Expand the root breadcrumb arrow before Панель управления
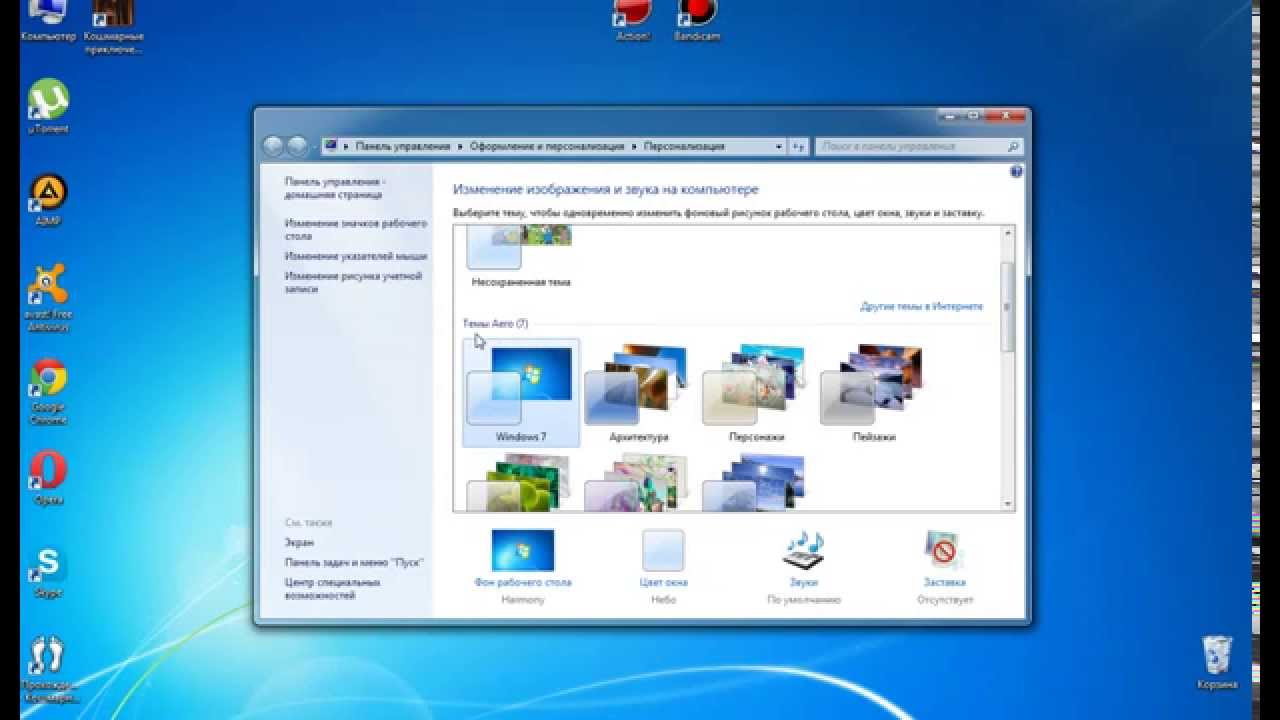 click(346, 146)
